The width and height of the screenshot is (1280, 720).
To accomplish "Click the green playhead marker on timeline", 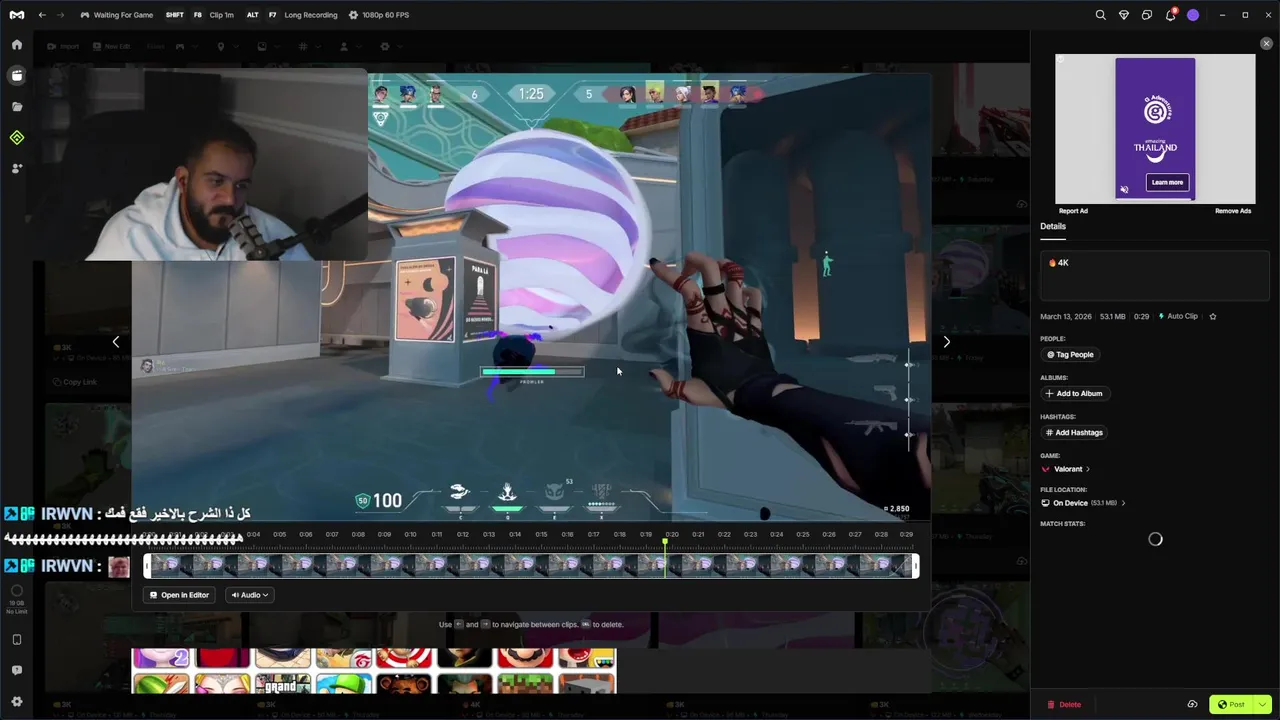I will (x=665, y=543).
